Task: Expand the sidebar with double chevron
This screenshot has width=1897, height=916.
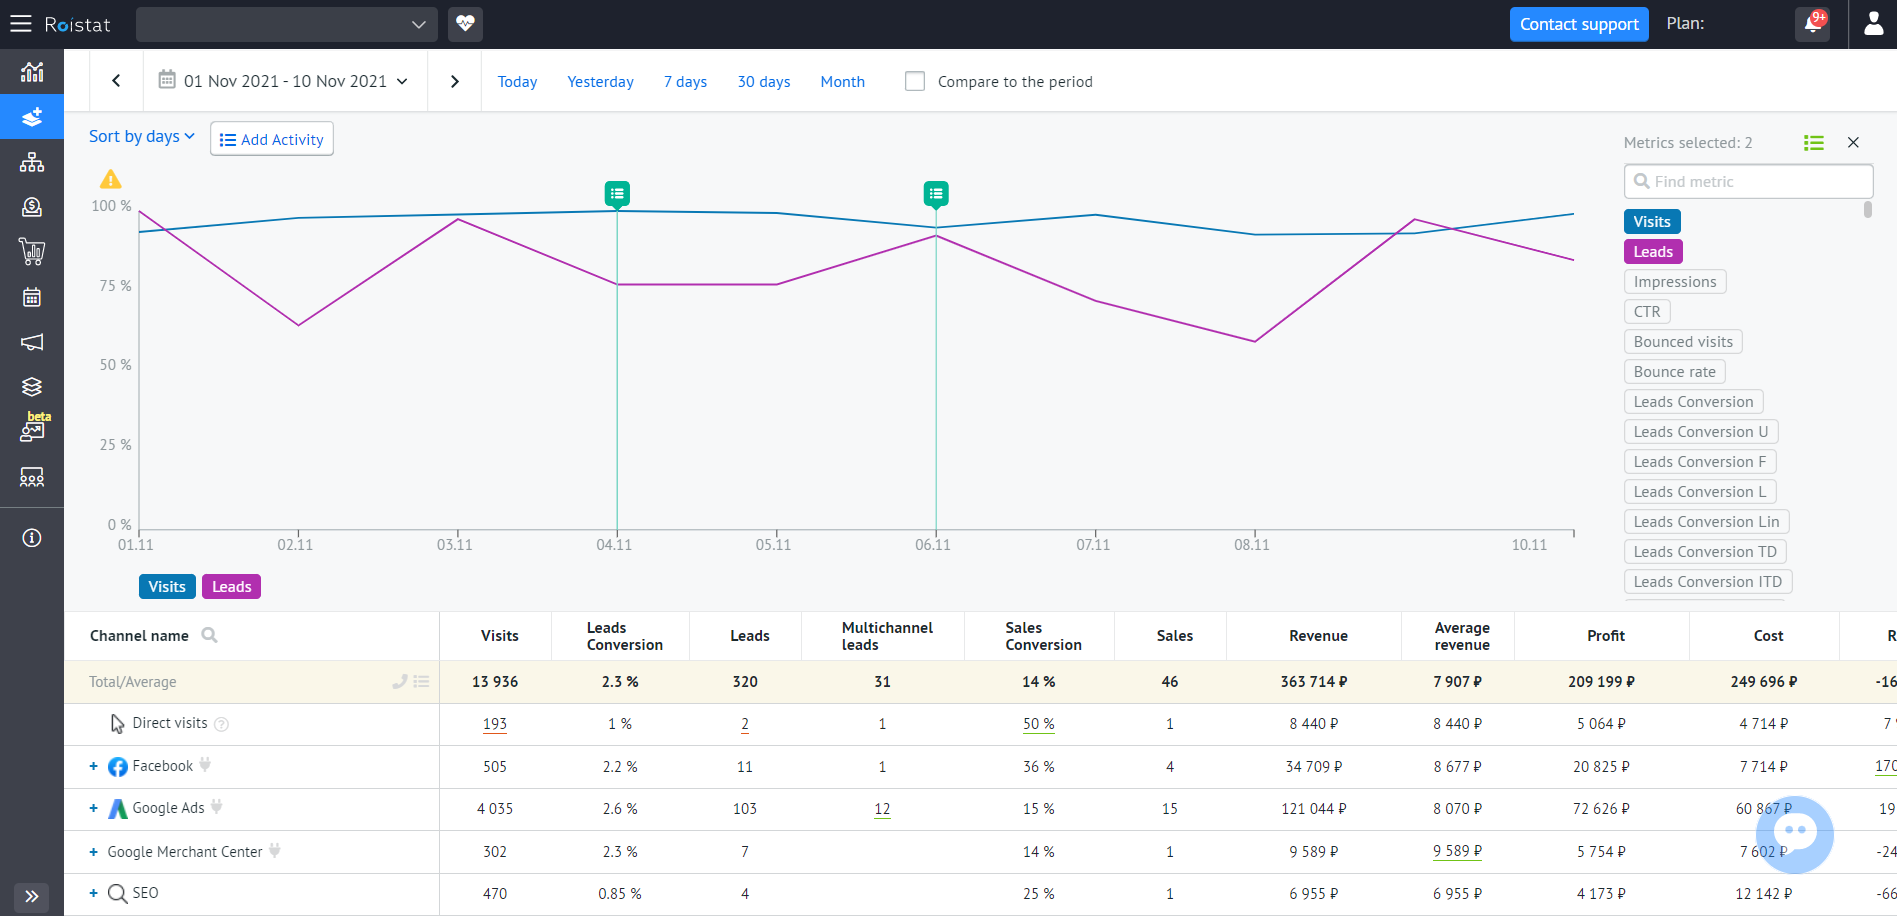Action: coord(32,896)
